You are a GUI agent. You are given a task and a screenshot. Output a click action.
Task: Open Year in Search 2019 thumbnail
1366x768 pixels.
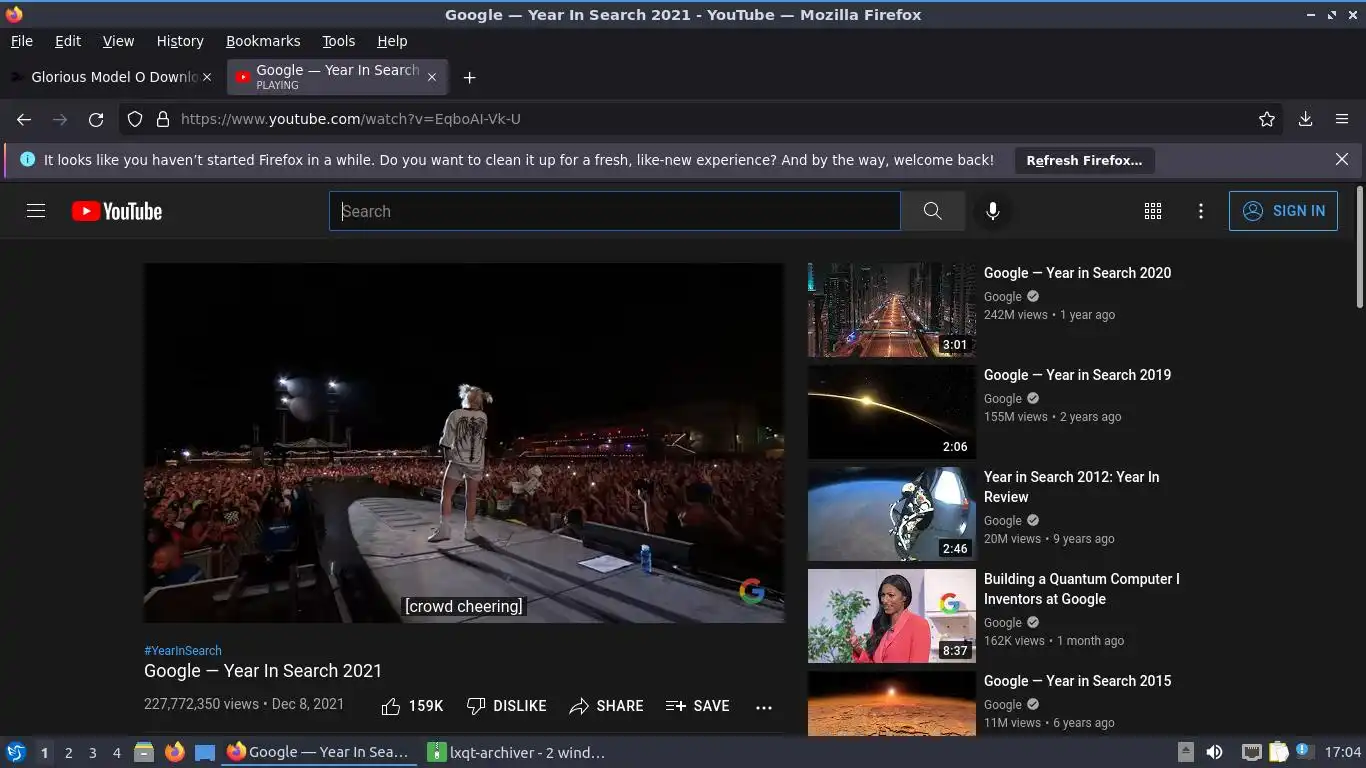tap(892, 412)
